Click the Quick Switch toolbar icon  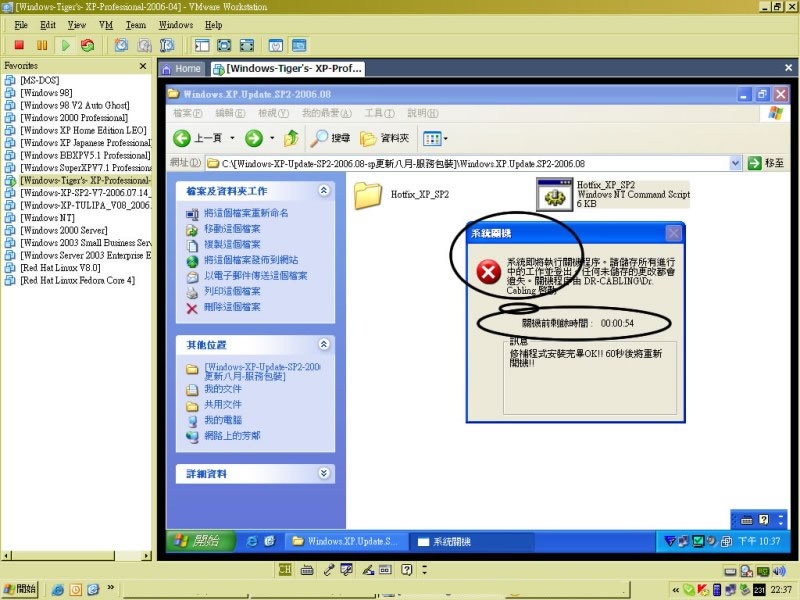(246, 45)
